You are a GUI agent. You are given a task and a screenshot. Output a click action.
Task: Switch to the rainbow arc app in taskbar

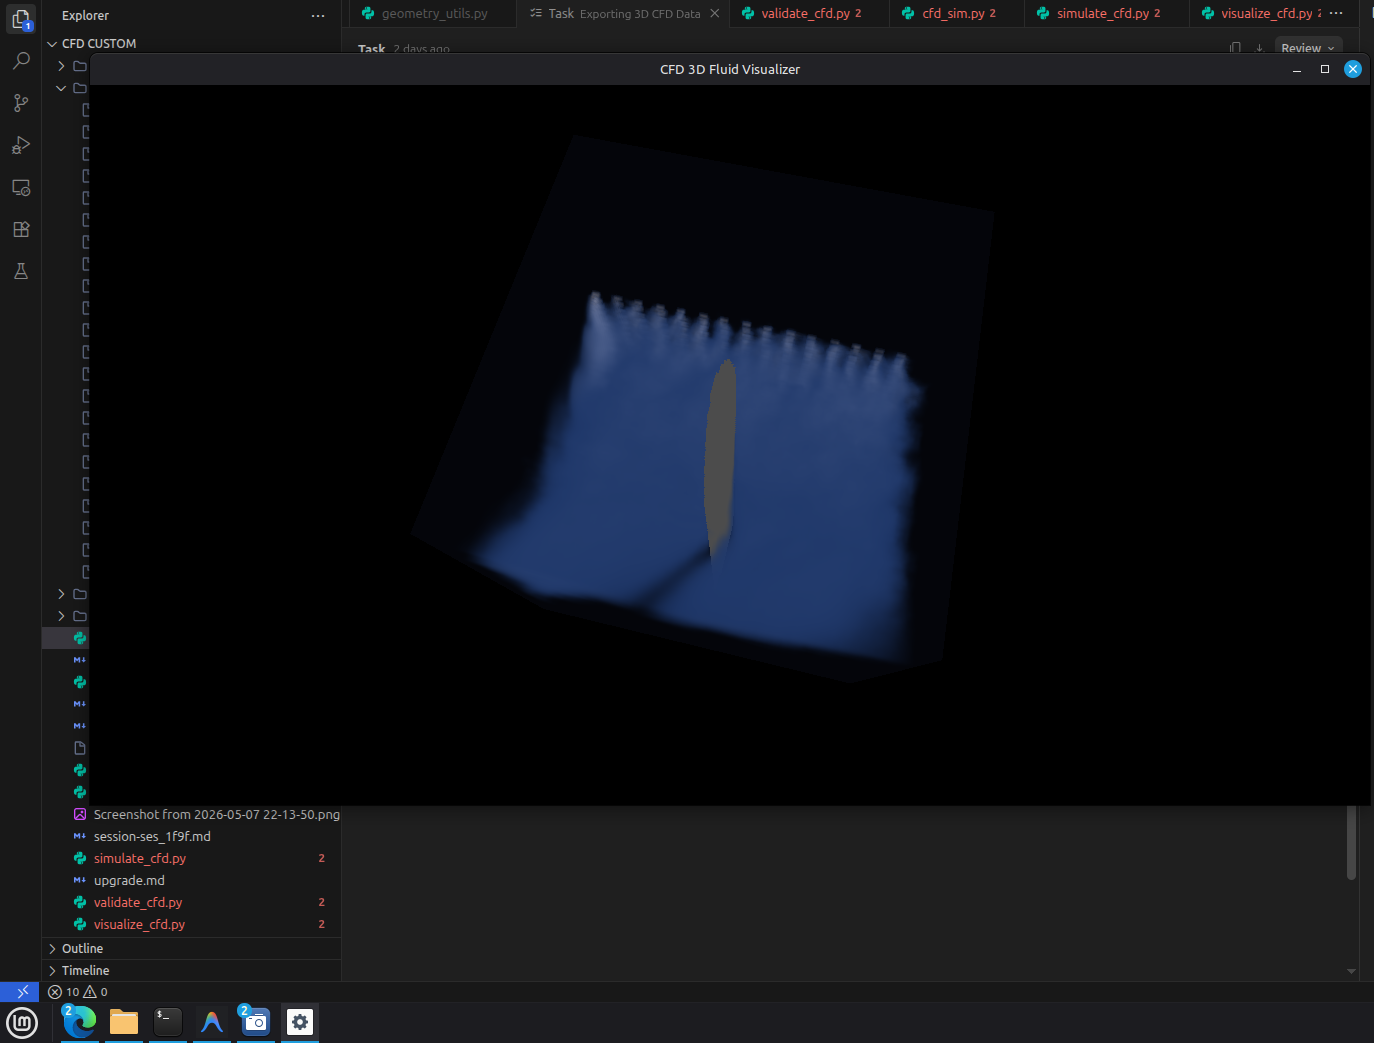click(212, 1022)
